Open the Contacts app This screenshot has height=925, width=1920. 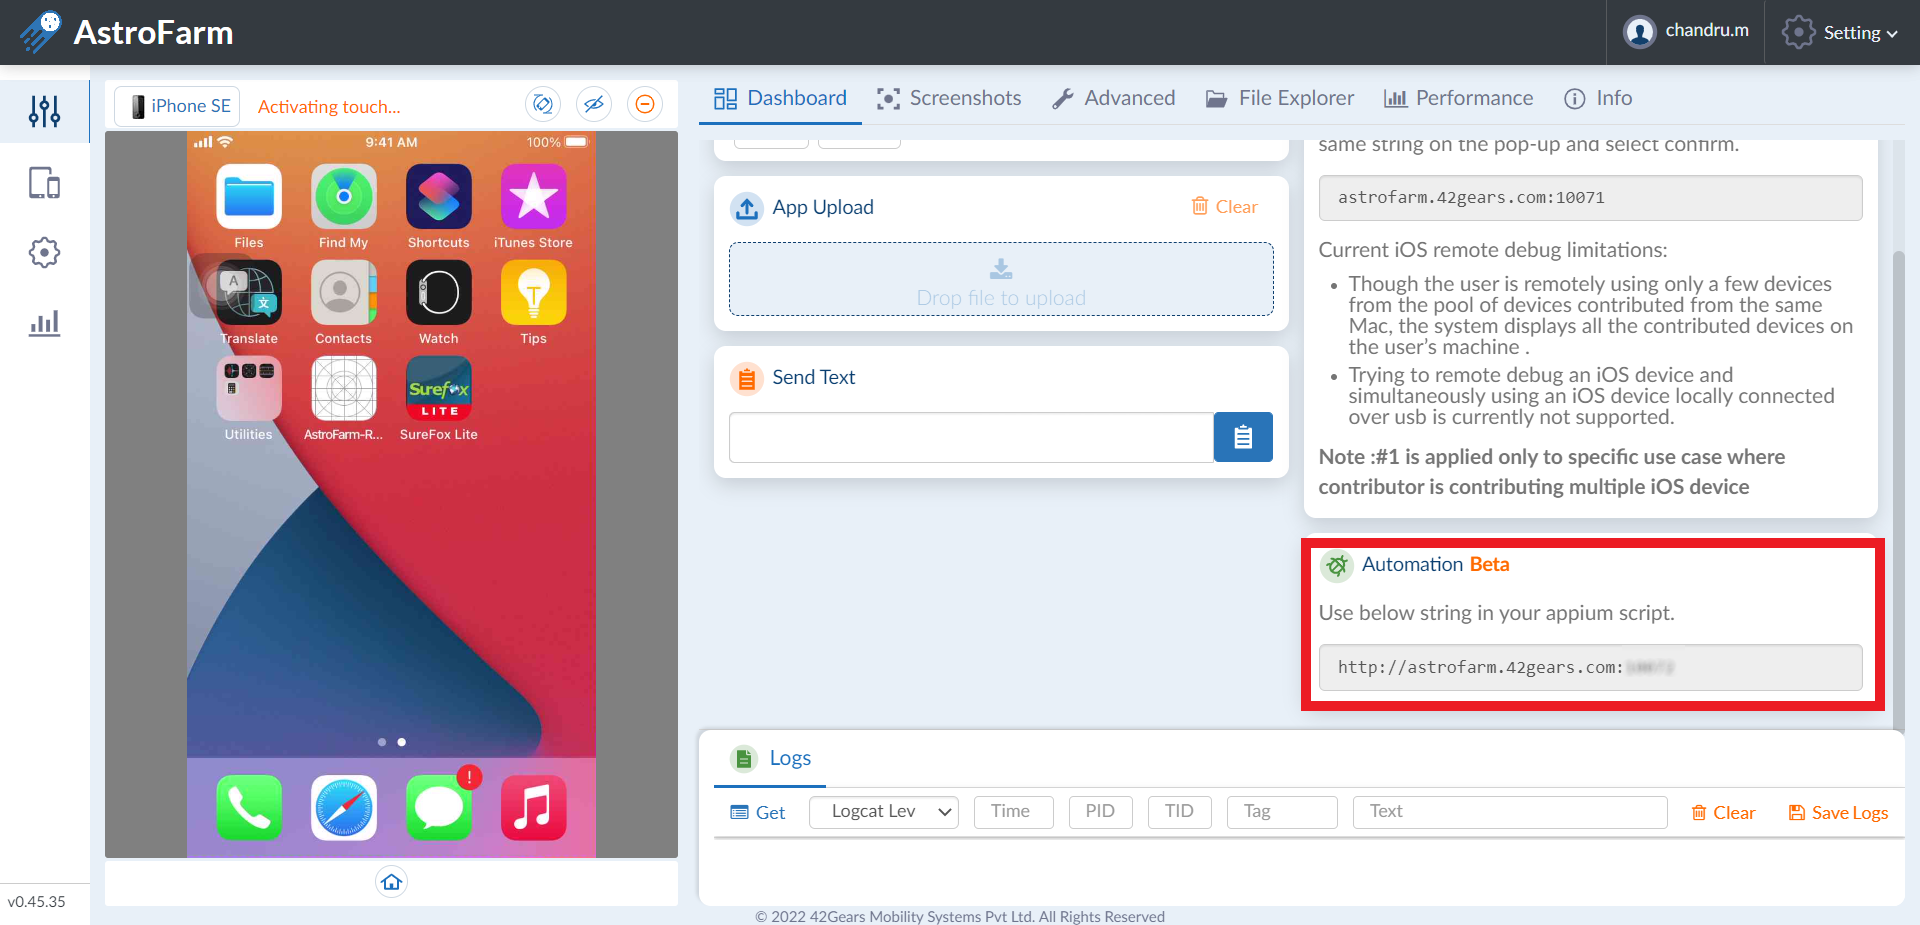[x=343, y=293]
